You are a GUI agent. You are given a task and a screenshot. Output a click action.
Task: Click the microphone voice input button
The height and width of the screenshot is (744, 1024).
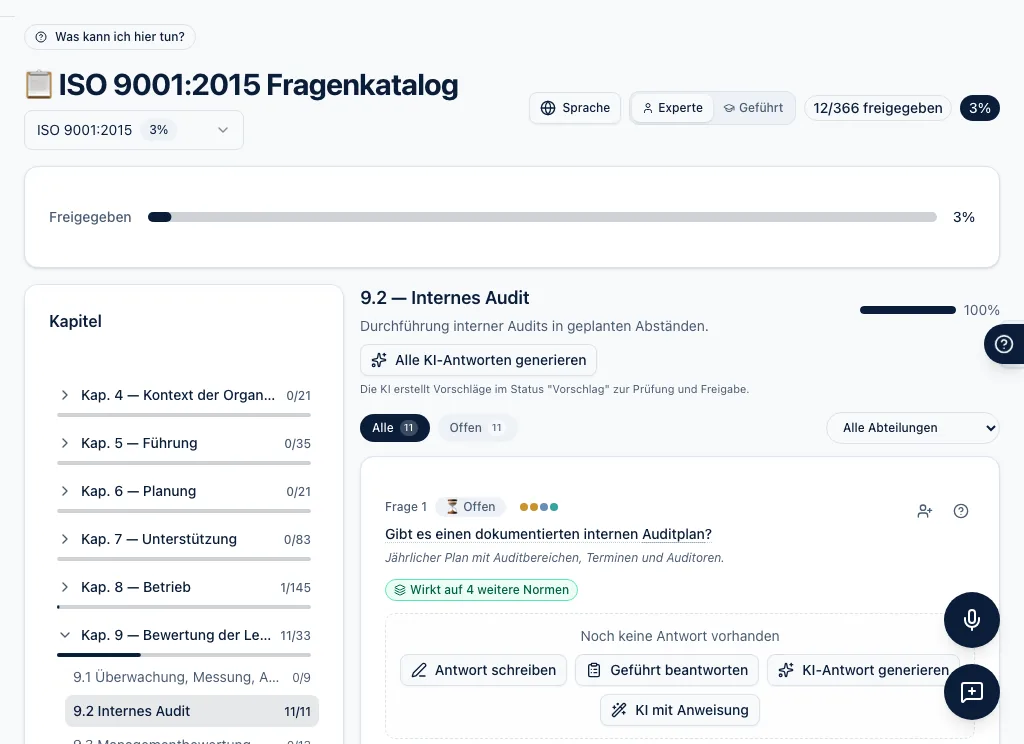[971, 619]
